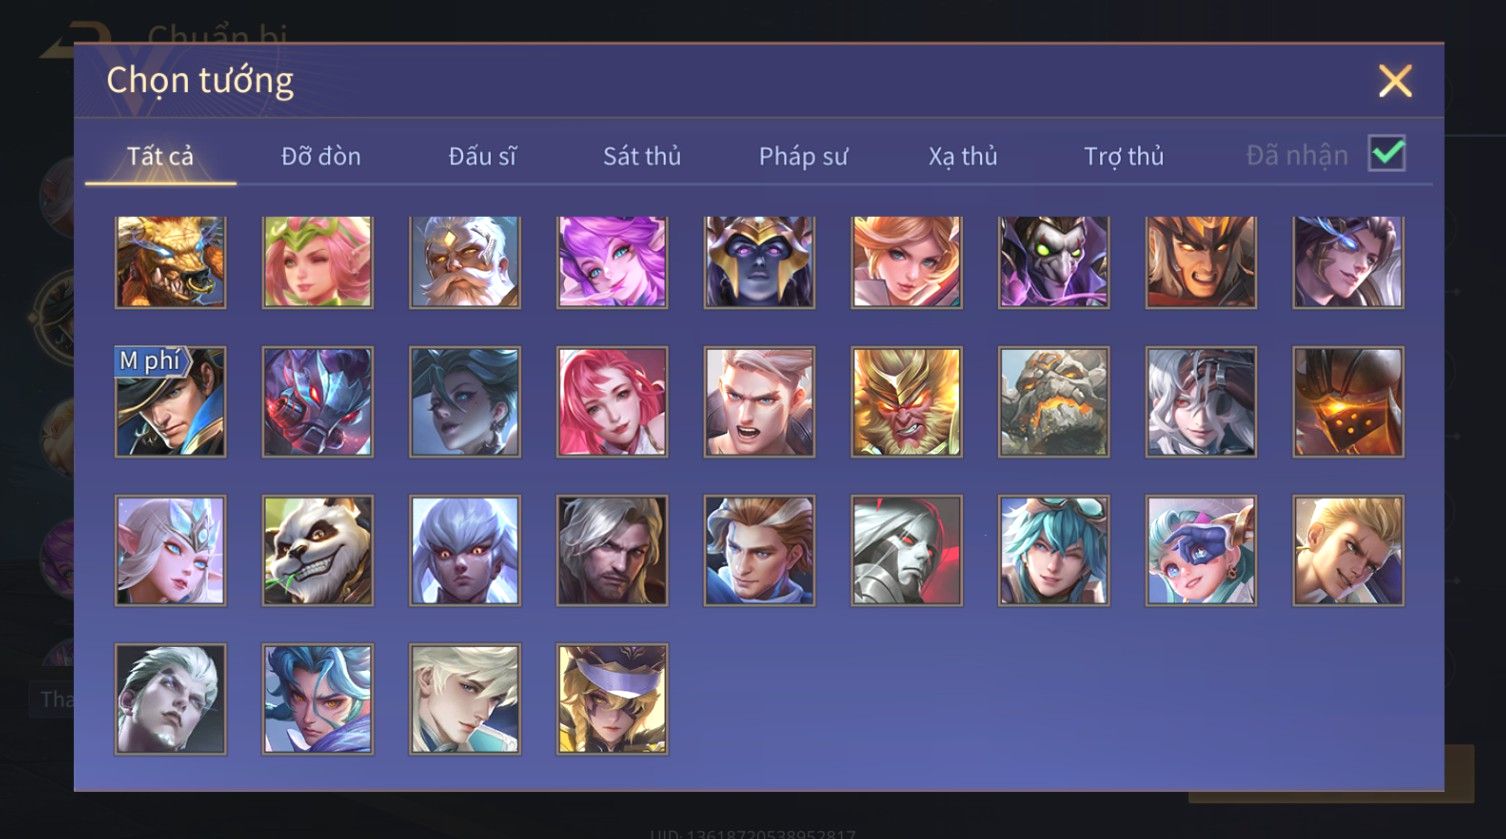Screen dimensions: 1506x839
Task: Select the pink-haired girl with green crown
Action: (x=318, y=262)
